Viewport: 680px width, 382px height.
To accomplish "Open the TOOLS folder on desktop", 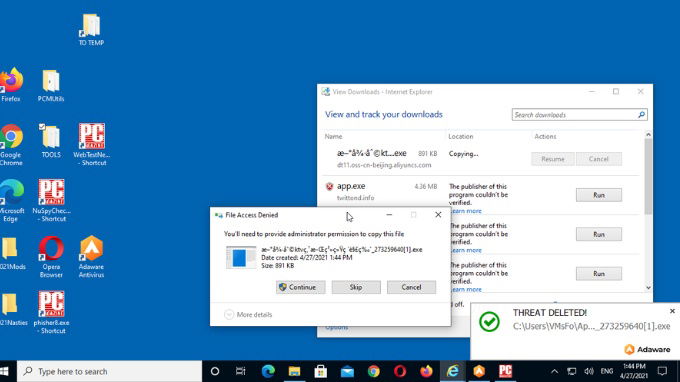I will point(51,141).
